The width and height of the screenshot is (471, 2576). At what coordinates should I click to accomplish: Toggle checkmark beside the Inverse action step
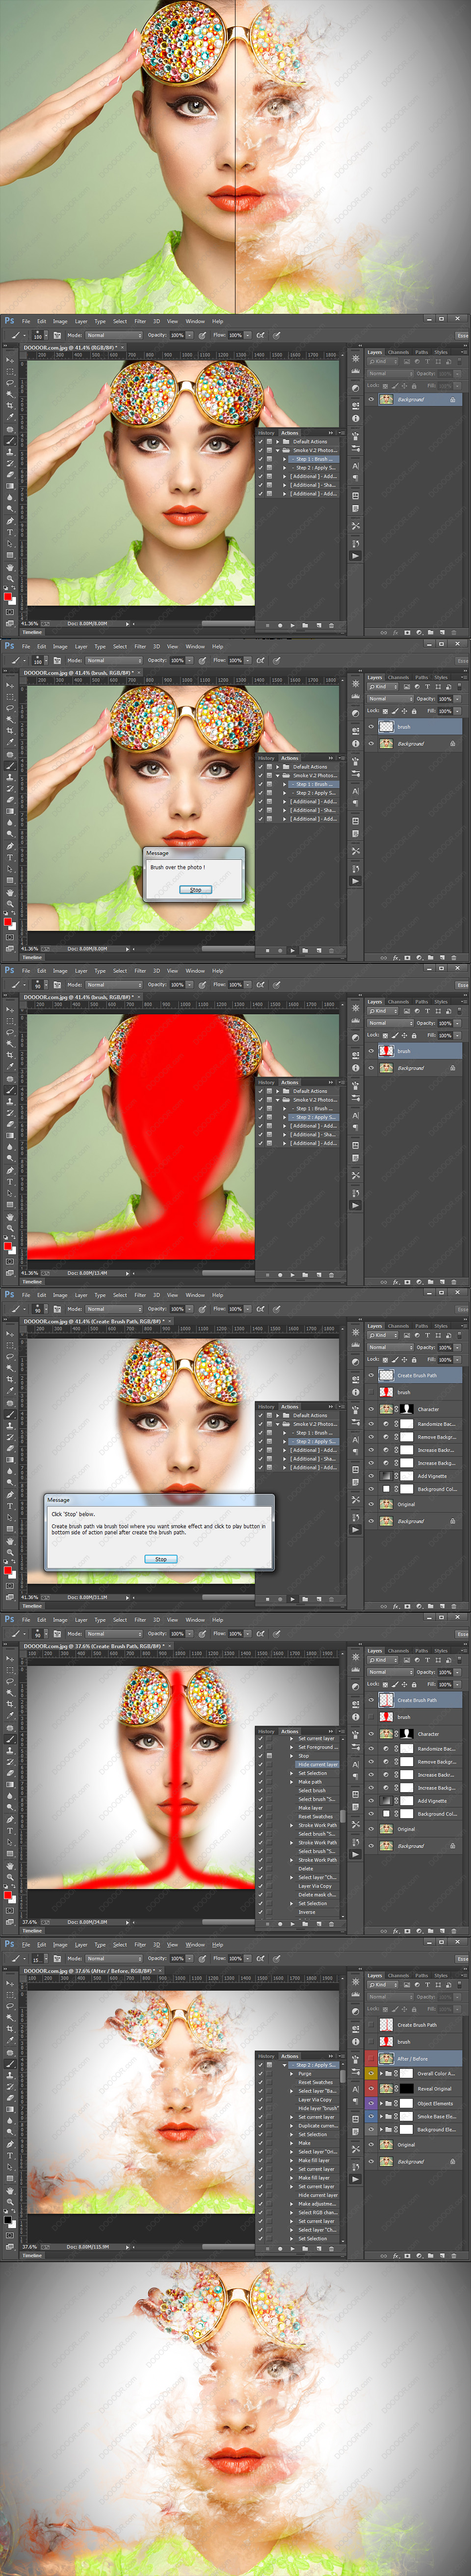pyautogui.click(x=261, y=1912)
